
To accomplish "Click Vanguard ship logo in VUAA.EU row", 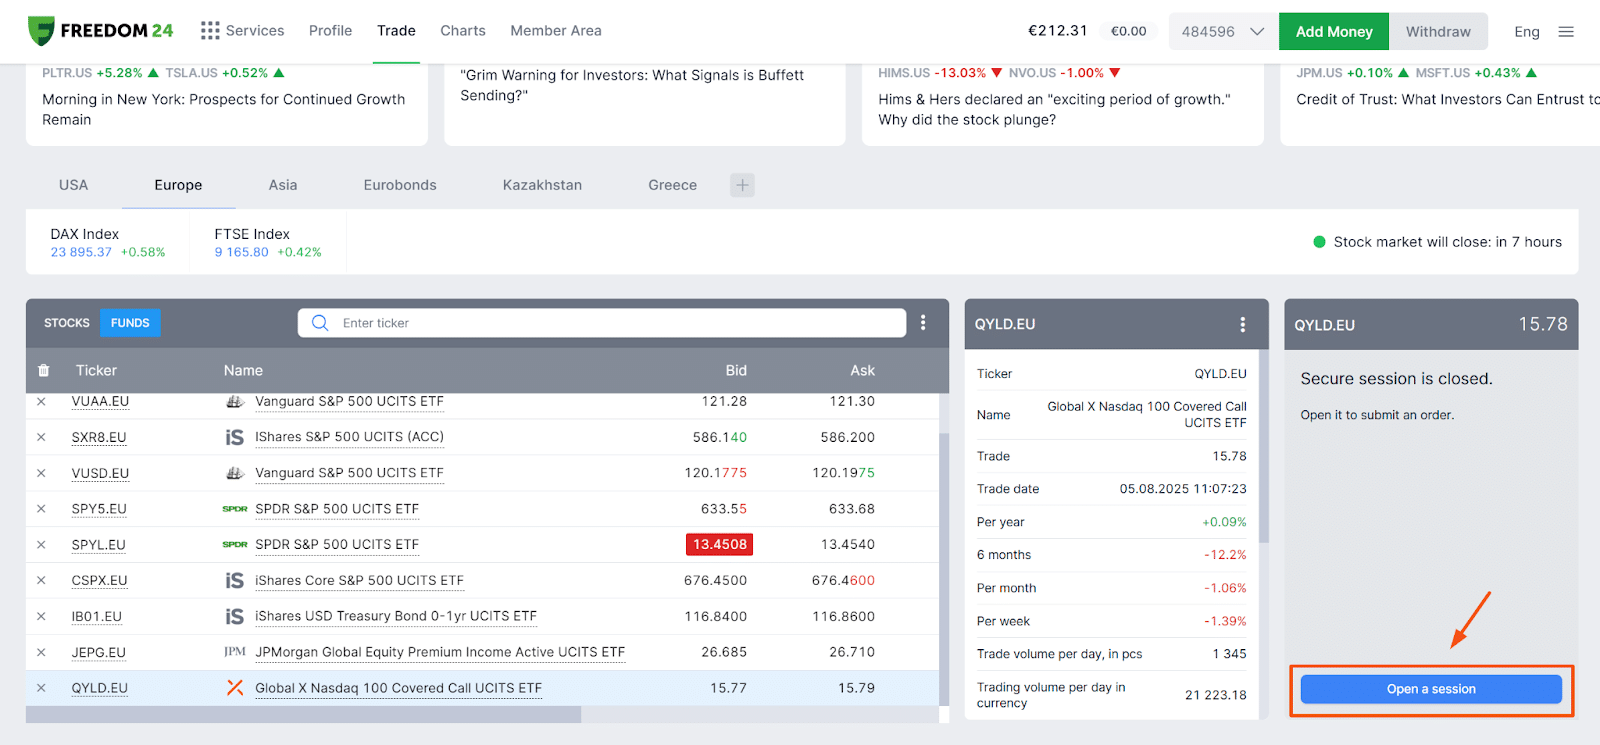I will (235, 402).
